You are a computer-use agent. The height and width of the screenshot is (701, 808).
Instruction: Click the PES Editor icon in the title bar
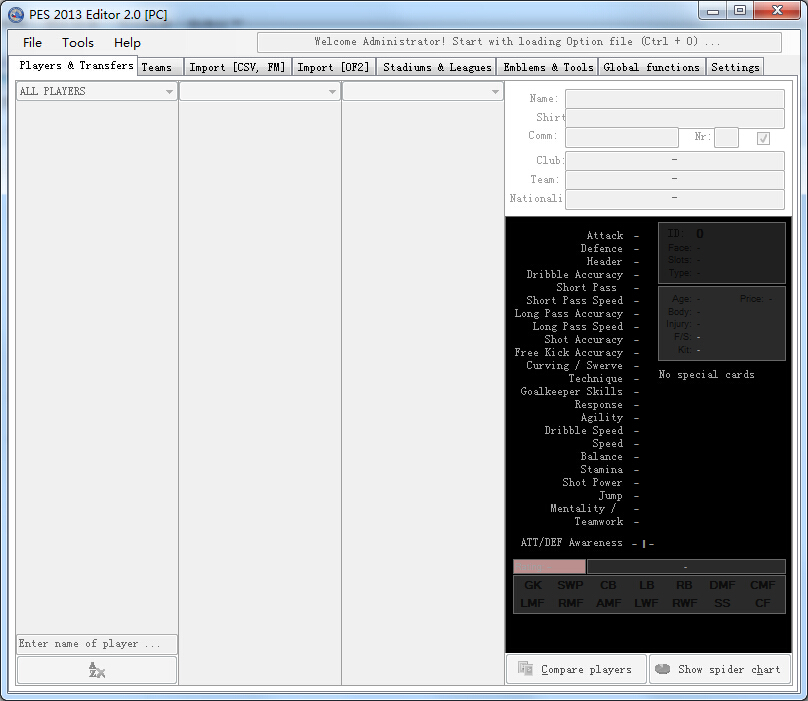click(x=16, y=13)
